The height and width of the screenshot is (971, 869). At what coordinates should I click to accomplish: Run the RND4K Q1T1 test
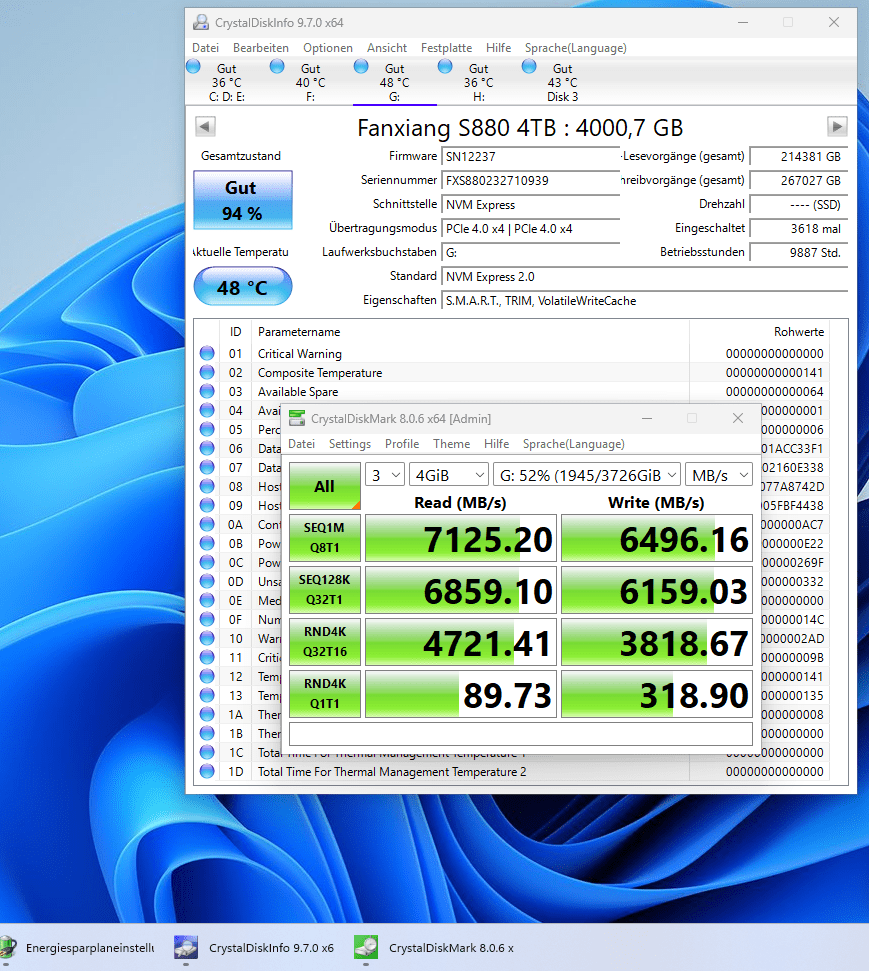click(325, 694)
